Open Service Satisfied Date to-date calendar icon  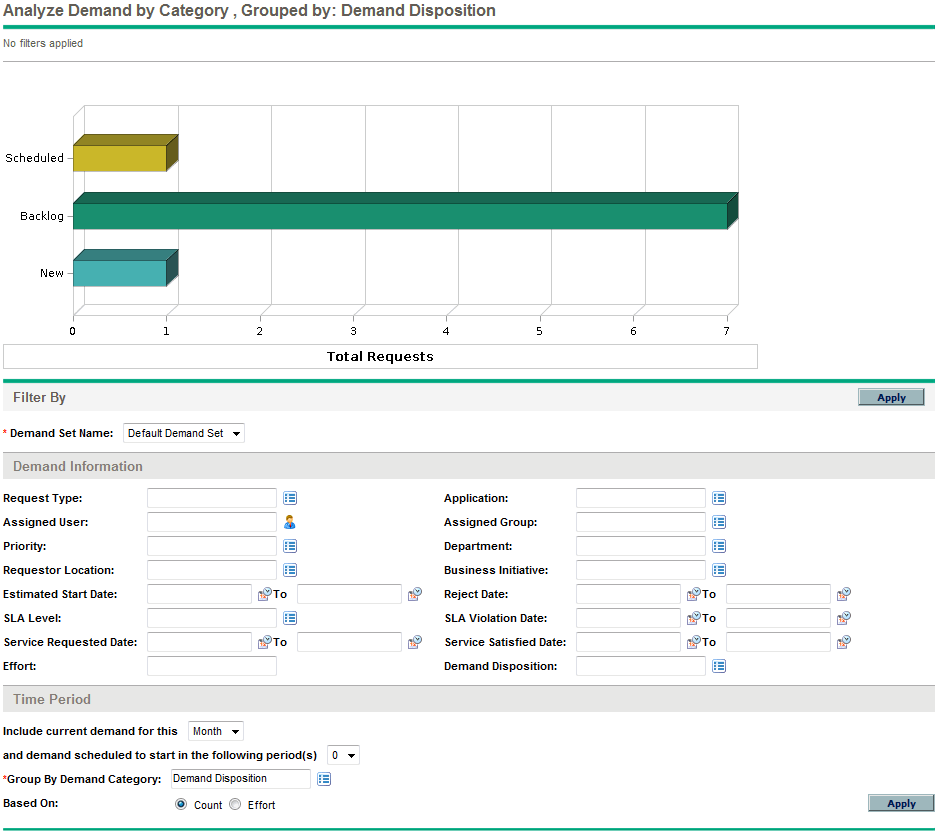click(844, 642)
